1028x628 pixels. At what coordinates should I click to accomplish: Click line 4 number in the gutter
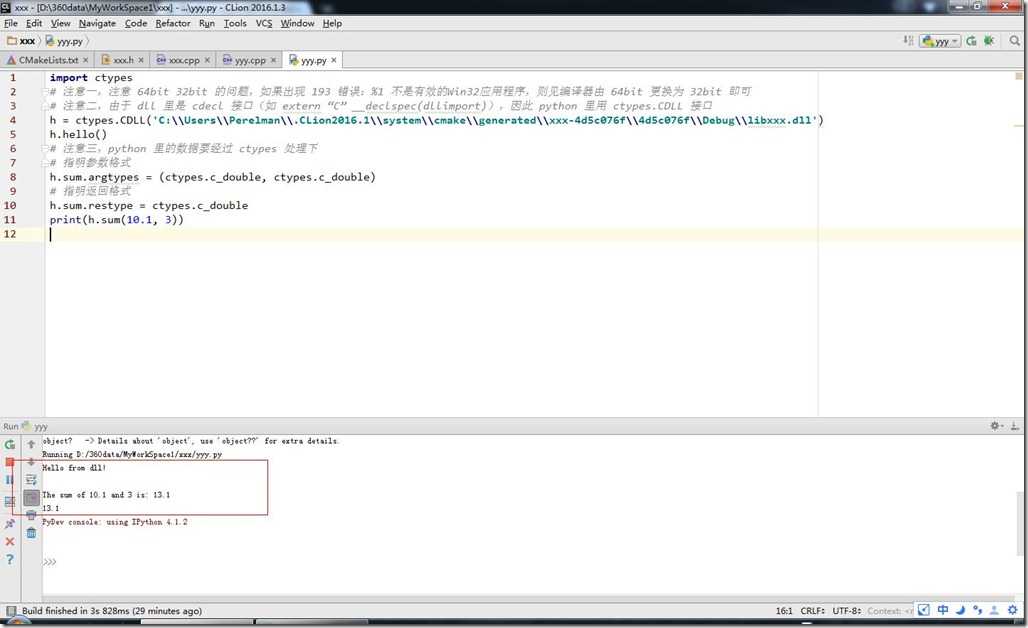pyautogui.click(x=12, y=120)
